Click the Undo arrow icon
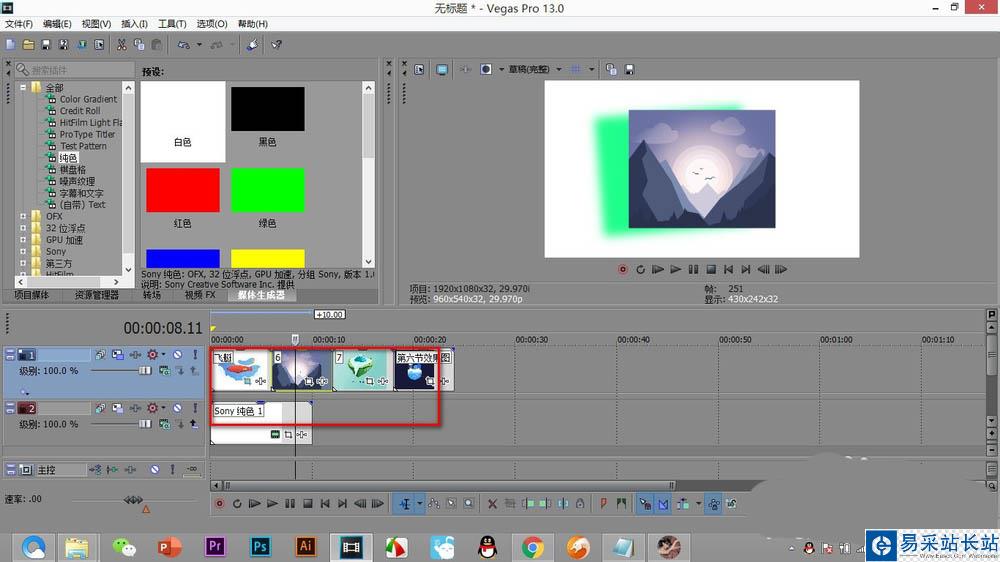1000x562 pixels. click(184, 45)
